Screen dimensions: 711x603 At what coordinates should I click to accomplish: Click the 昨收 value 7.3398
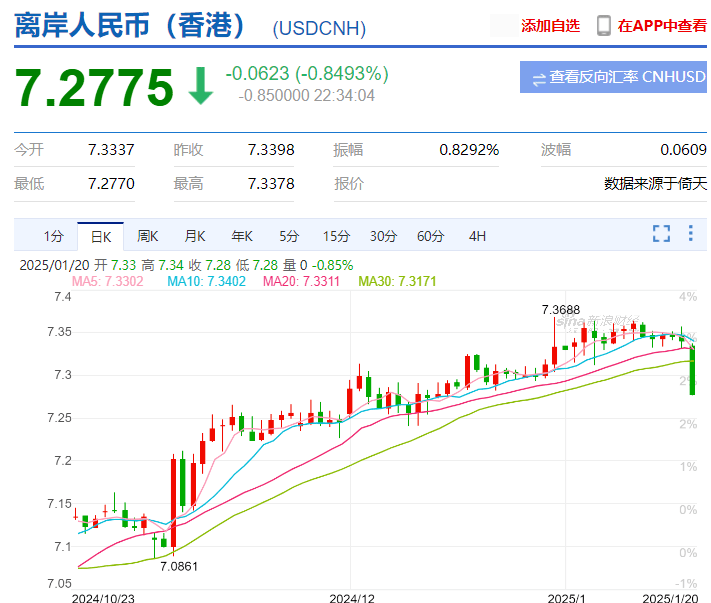coord(271,150)
